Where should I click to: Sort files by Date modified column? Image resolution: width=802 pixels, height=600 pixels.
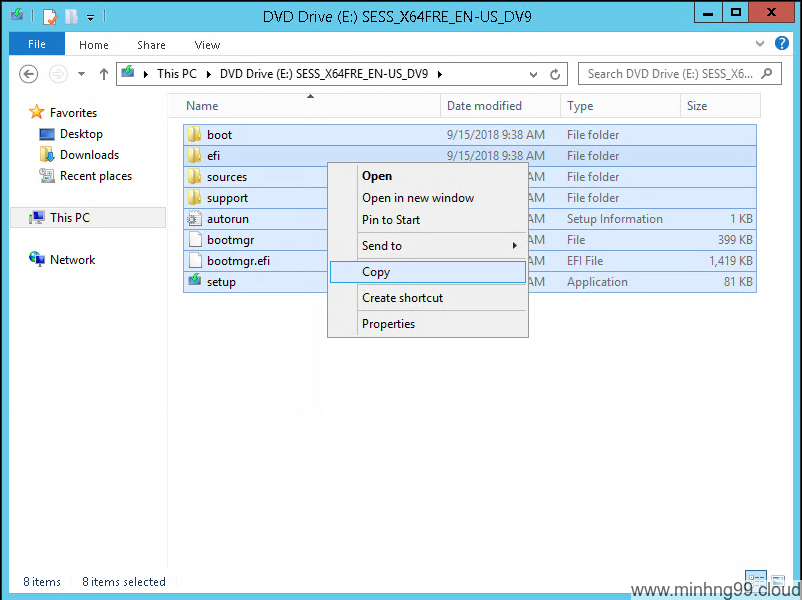(x=484, y=106)
